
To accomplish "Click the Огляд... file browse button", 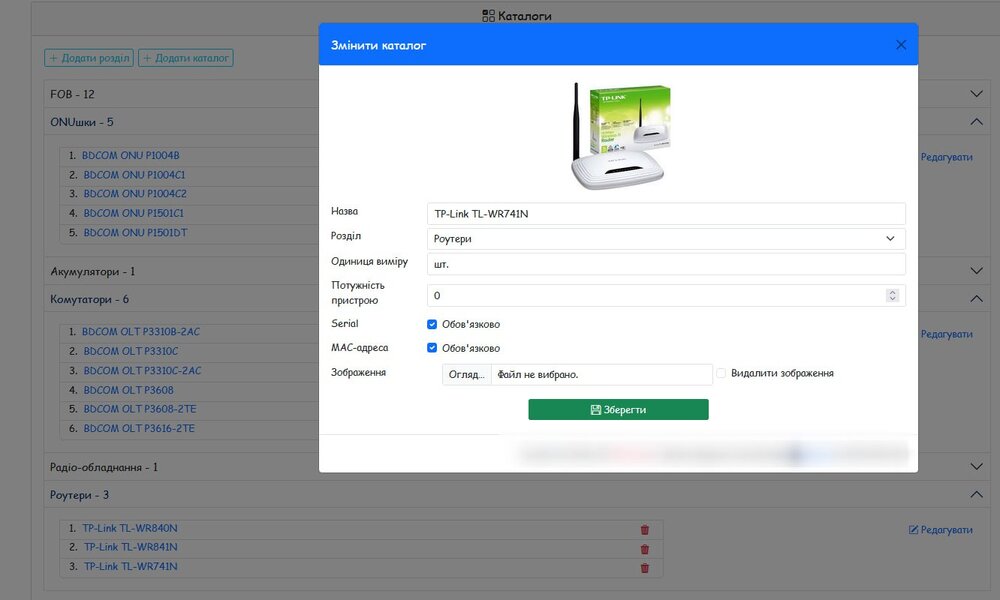I will tap(467, 374).
